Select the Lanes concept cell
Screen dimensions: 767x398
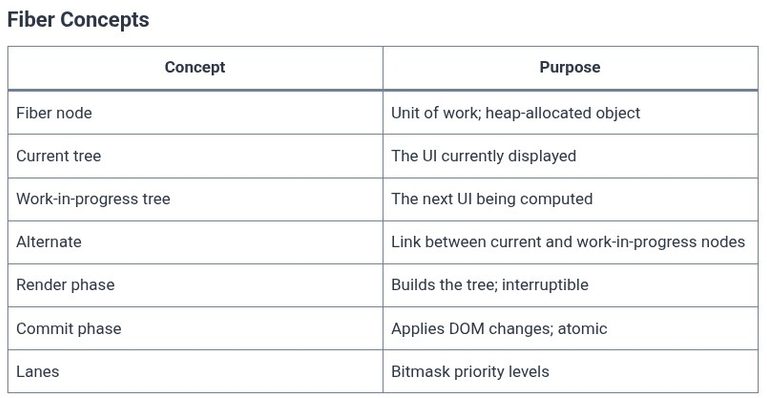click(195, 371)
